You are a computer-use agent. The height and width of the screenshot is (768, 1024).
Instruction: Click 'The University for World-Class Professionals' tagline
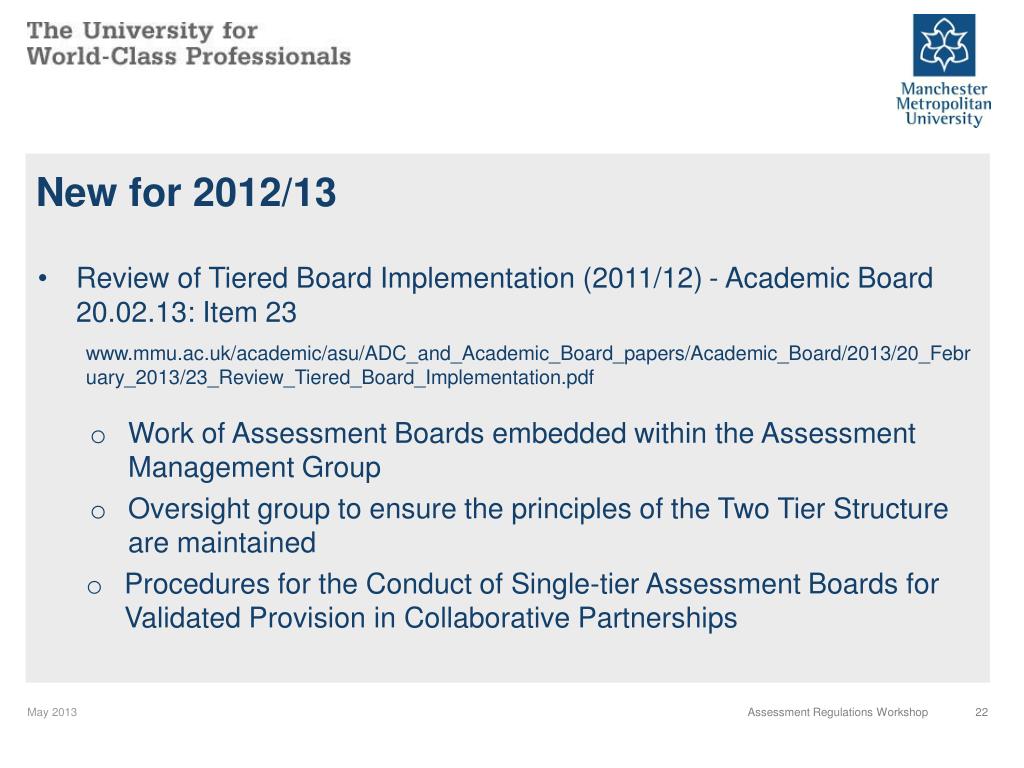click(189, 44)
